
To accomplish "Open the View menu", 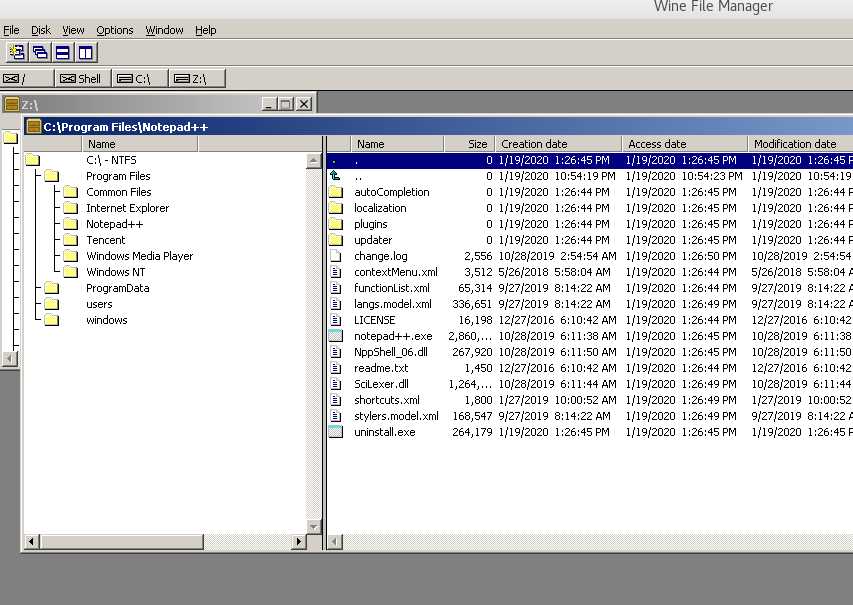I will [x=73, y=30].
